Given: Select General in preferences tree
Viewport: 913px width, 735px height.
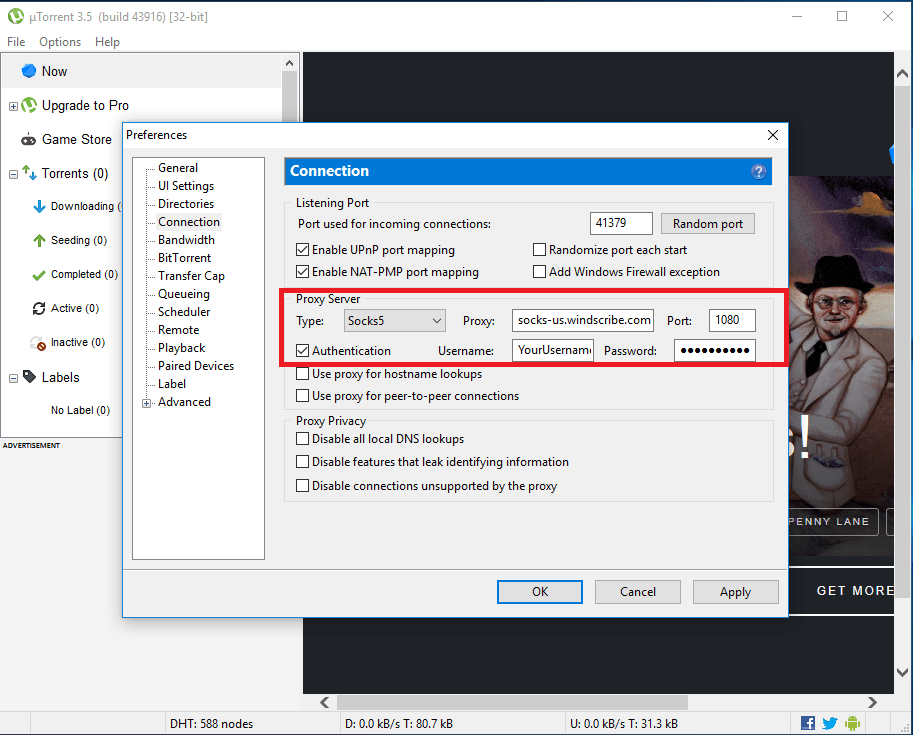Looking at the screenshot, I should pos(178,168).
